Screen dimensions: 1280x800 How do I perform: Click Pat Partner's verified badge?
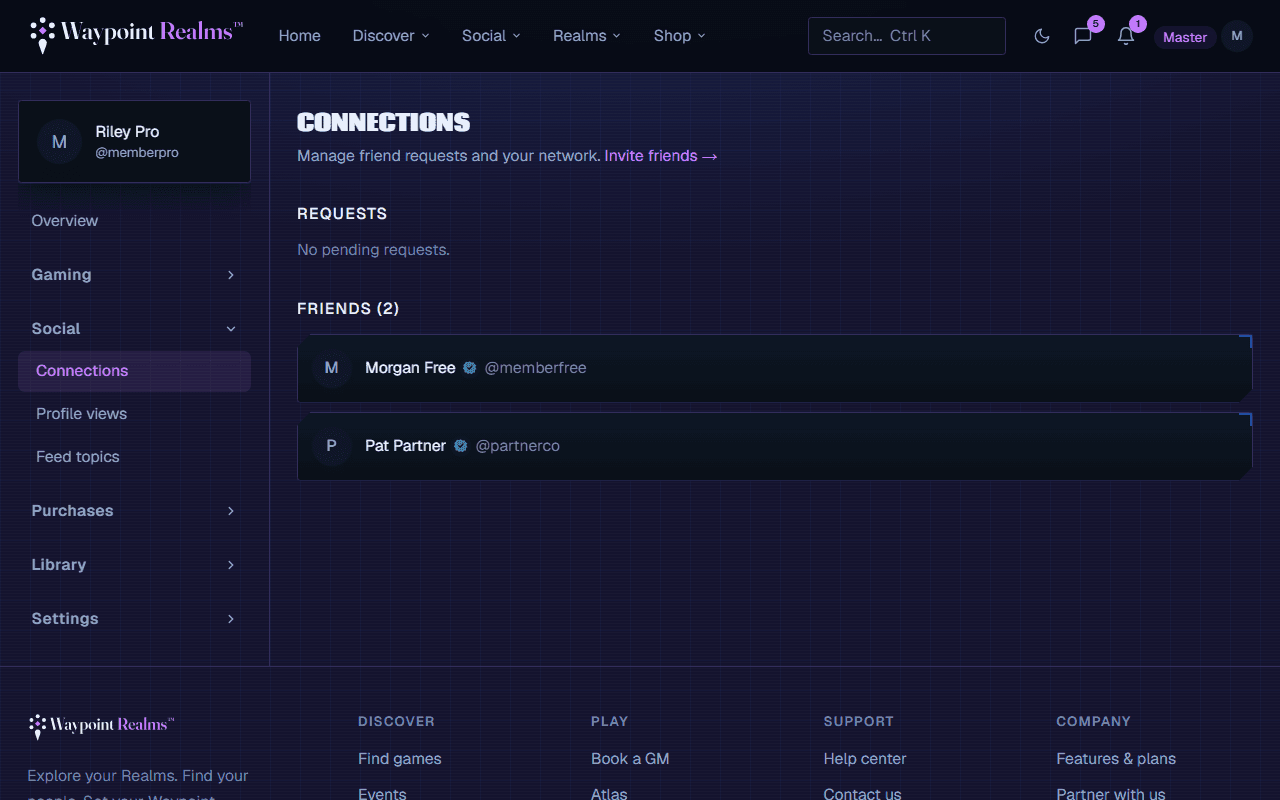pyautogui.click(x=461, y=446)
